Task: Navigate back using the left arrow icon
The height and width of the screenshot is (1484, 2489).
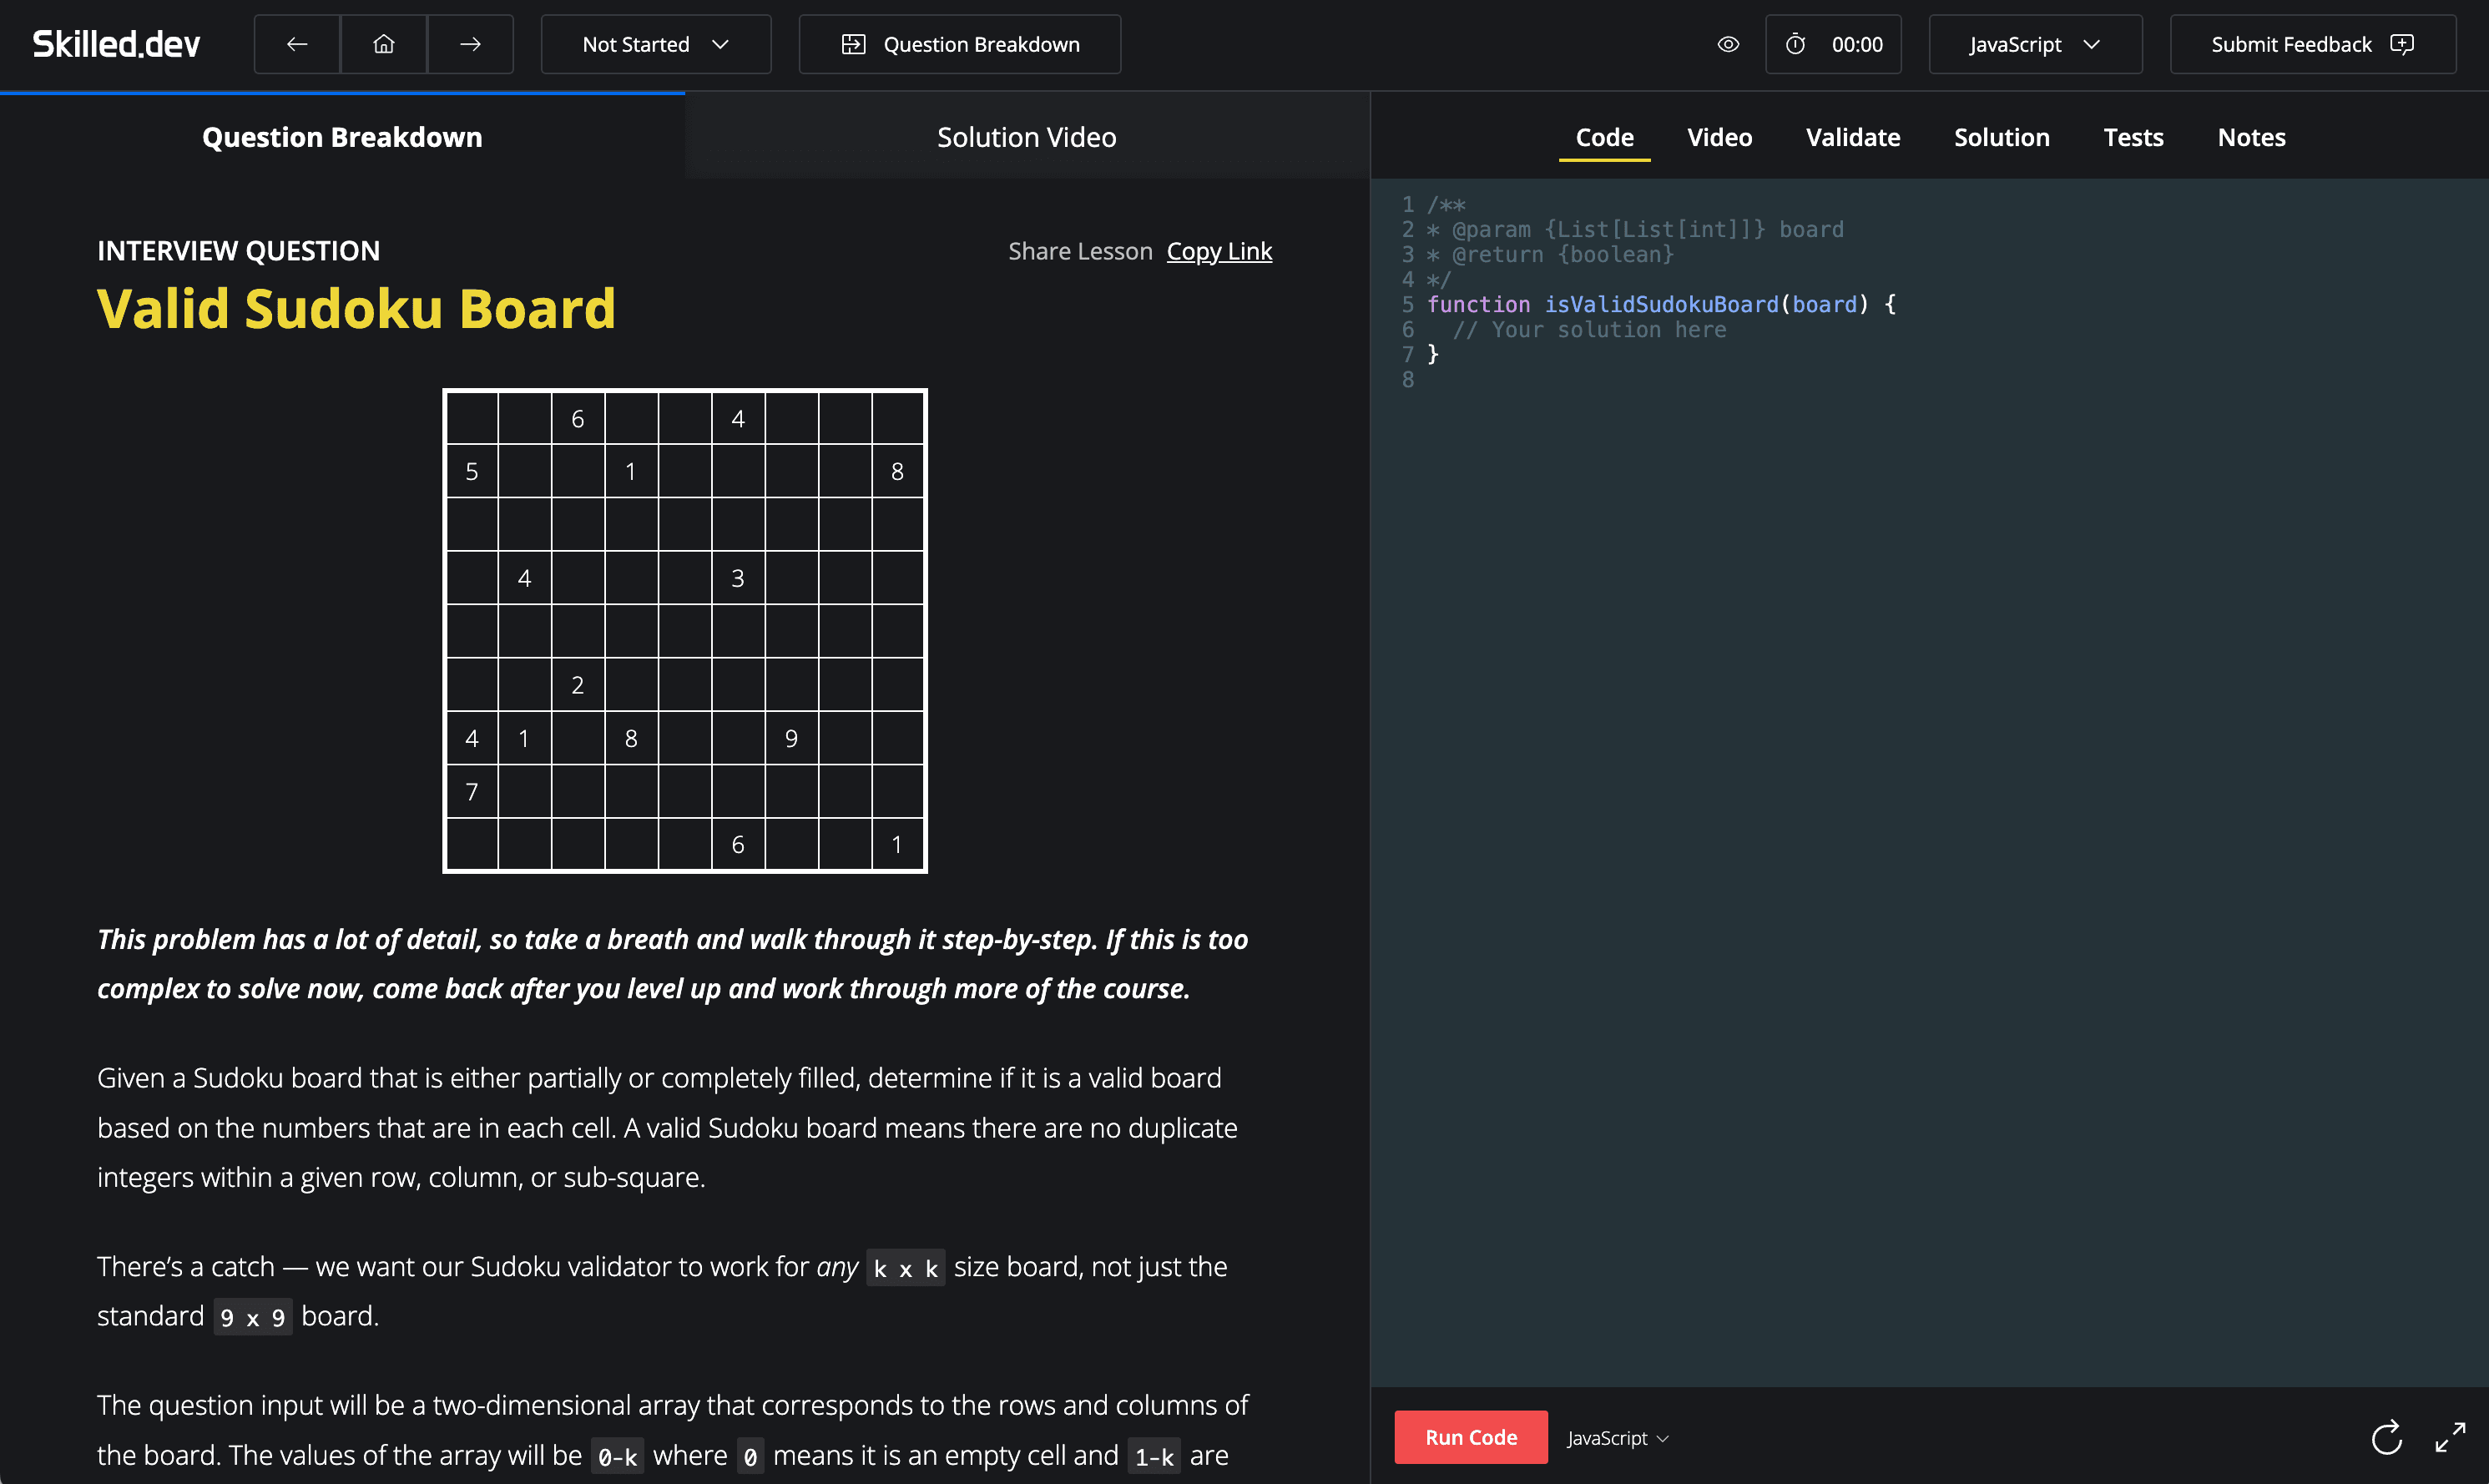Action: point(295,44)
